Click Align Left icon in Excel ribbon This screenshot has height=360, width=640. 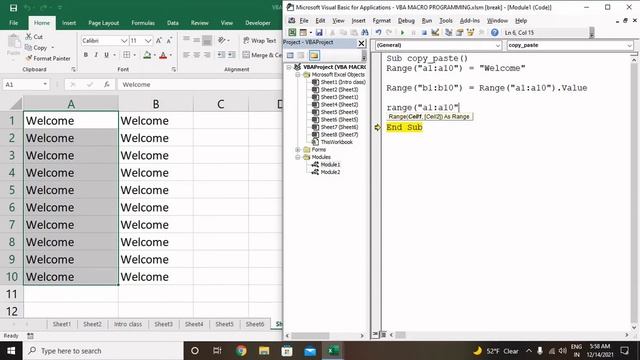point(186,55)
